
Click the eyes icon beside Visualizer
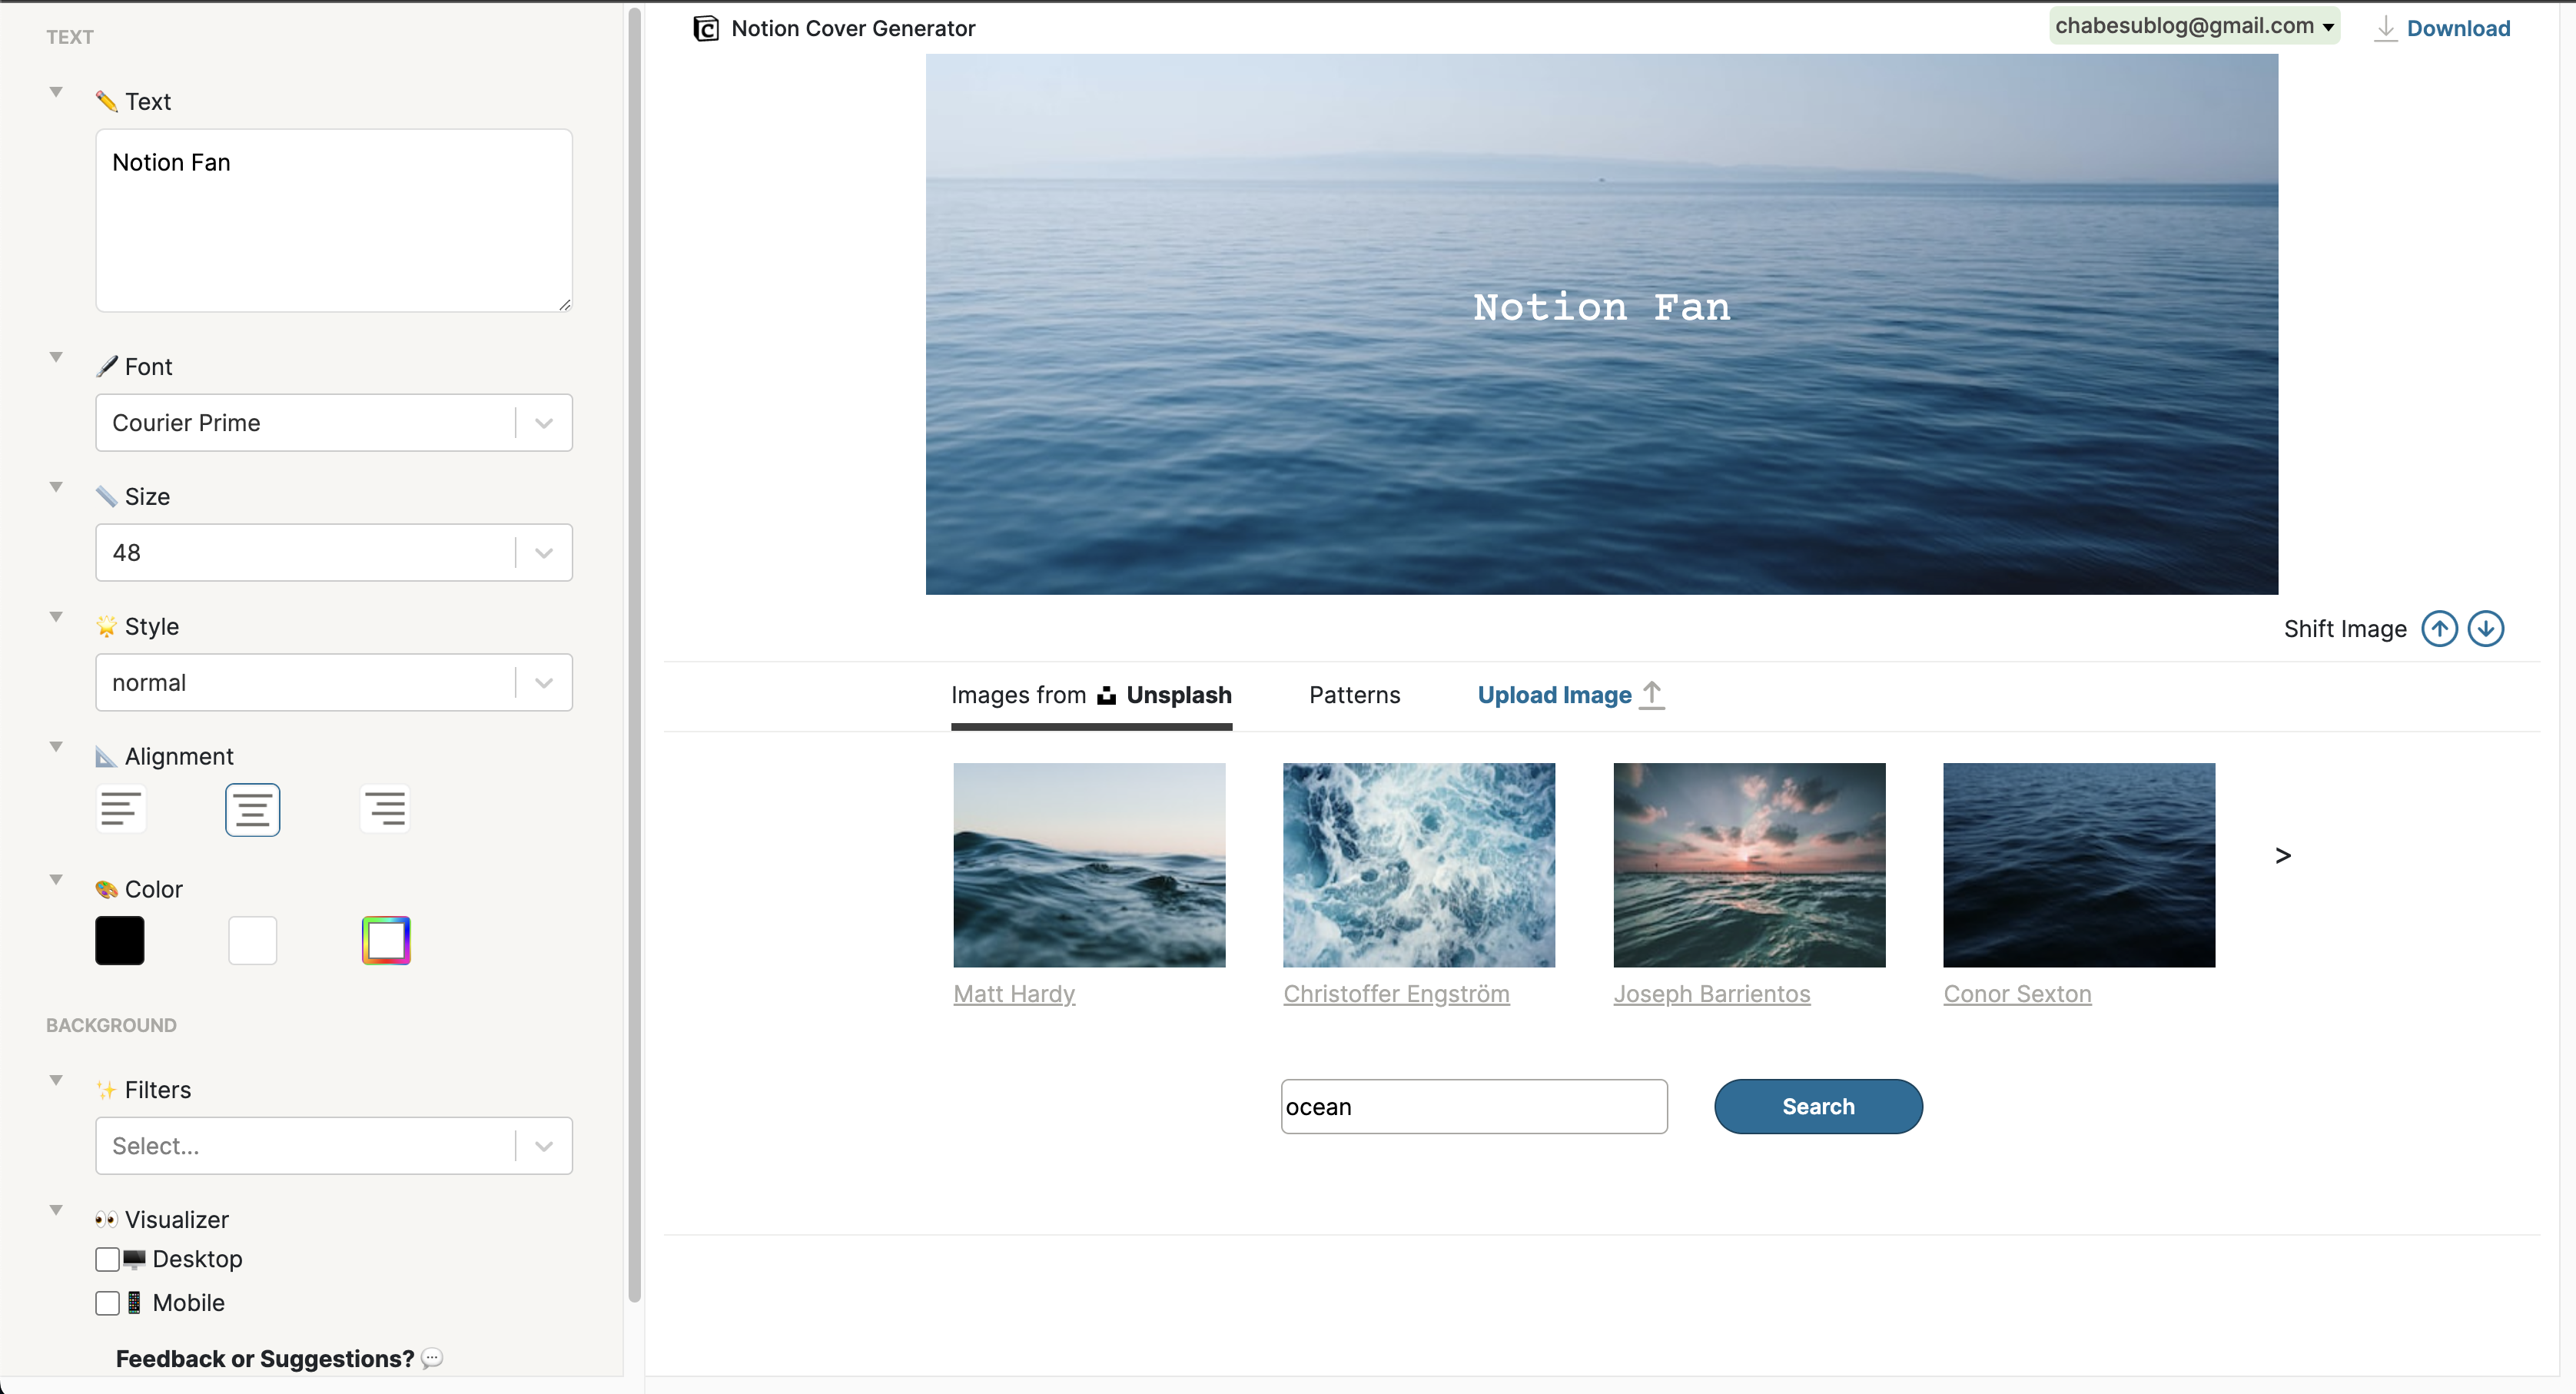106,1219
